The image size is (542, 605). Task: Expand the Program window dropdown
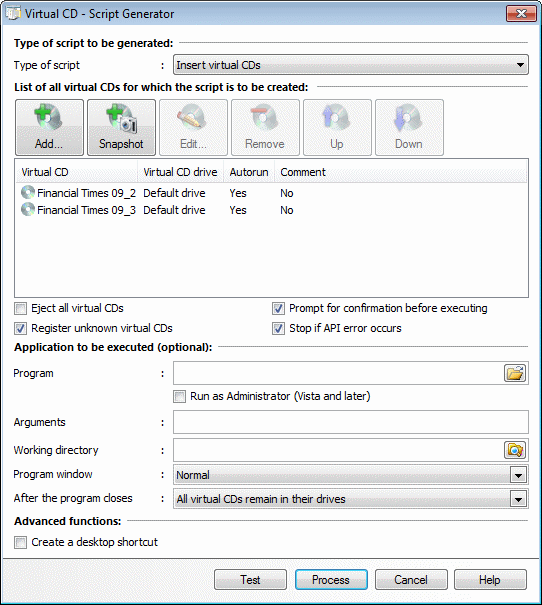pyautogui.click(x=351, y=475)
